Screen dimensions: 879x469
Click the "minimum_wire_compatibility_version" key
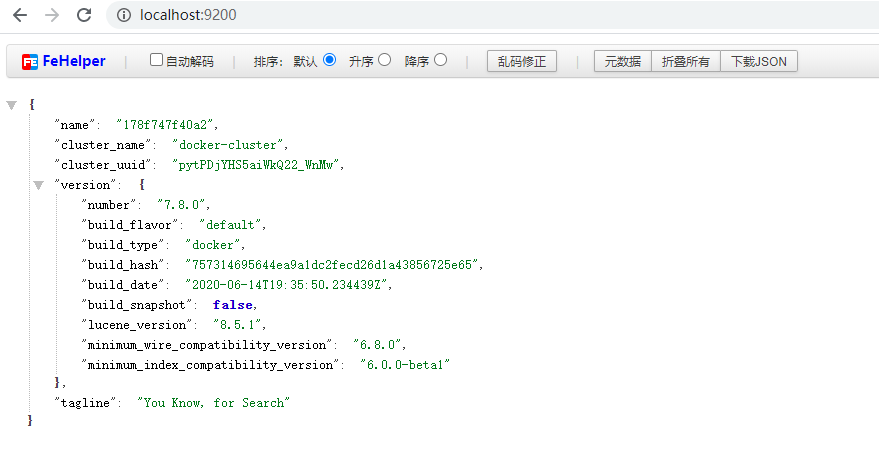pyautogui.click(x=206, y=345)
